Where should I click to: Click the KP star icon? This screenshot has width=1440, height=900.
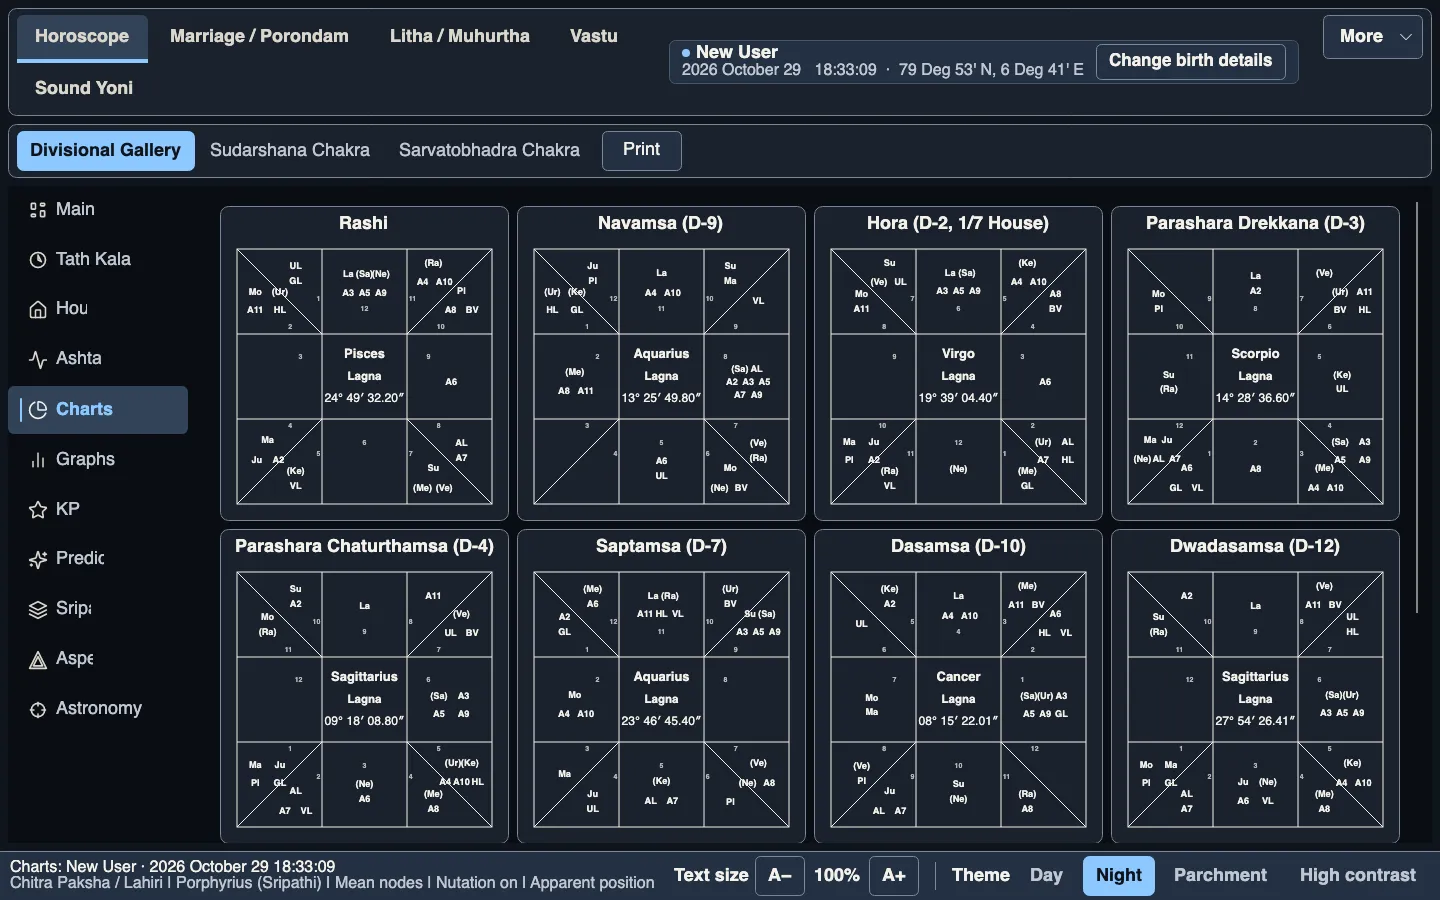pyautogui.click(x=38, y=510)
